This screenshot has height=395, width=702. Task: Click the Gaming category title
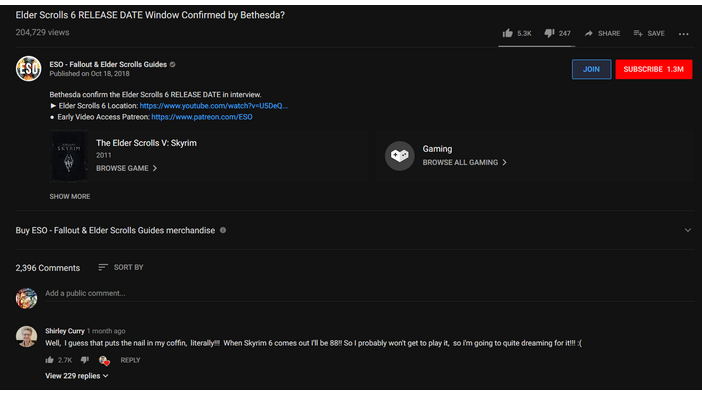click(x=437, y=149)
